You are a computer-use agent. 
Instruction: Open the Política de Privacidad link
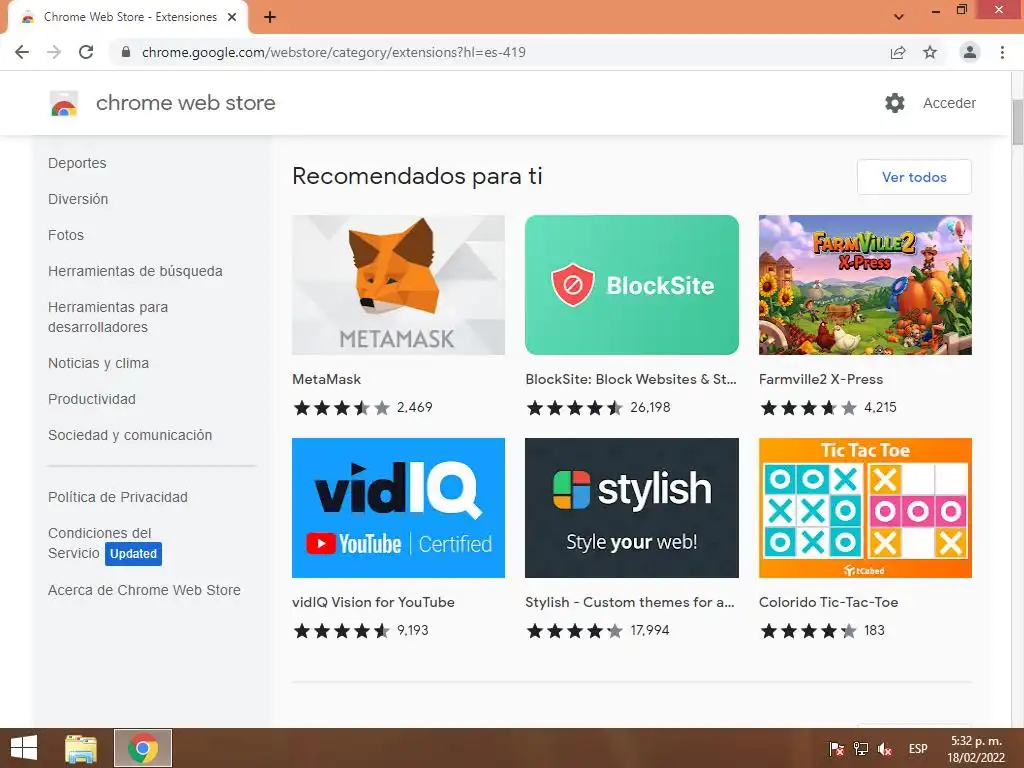coord(118,497)
